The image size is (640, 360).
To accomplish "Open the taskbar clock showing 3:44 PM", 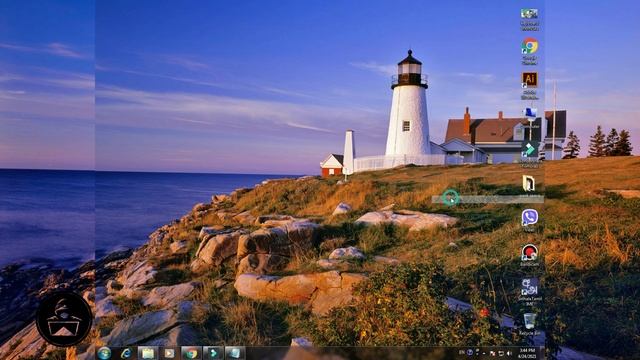I will pos(527,353).
